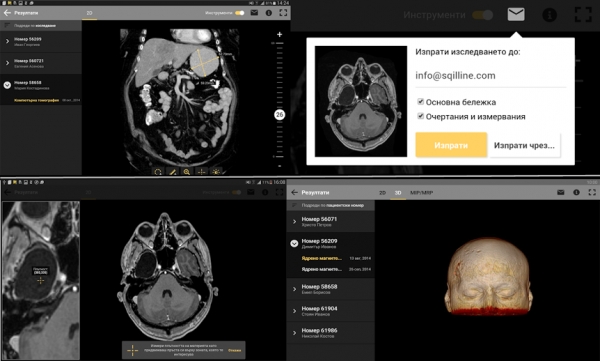Switch to the MIP/MRP tab
The image size is (600, 361).
click(421, 193)
